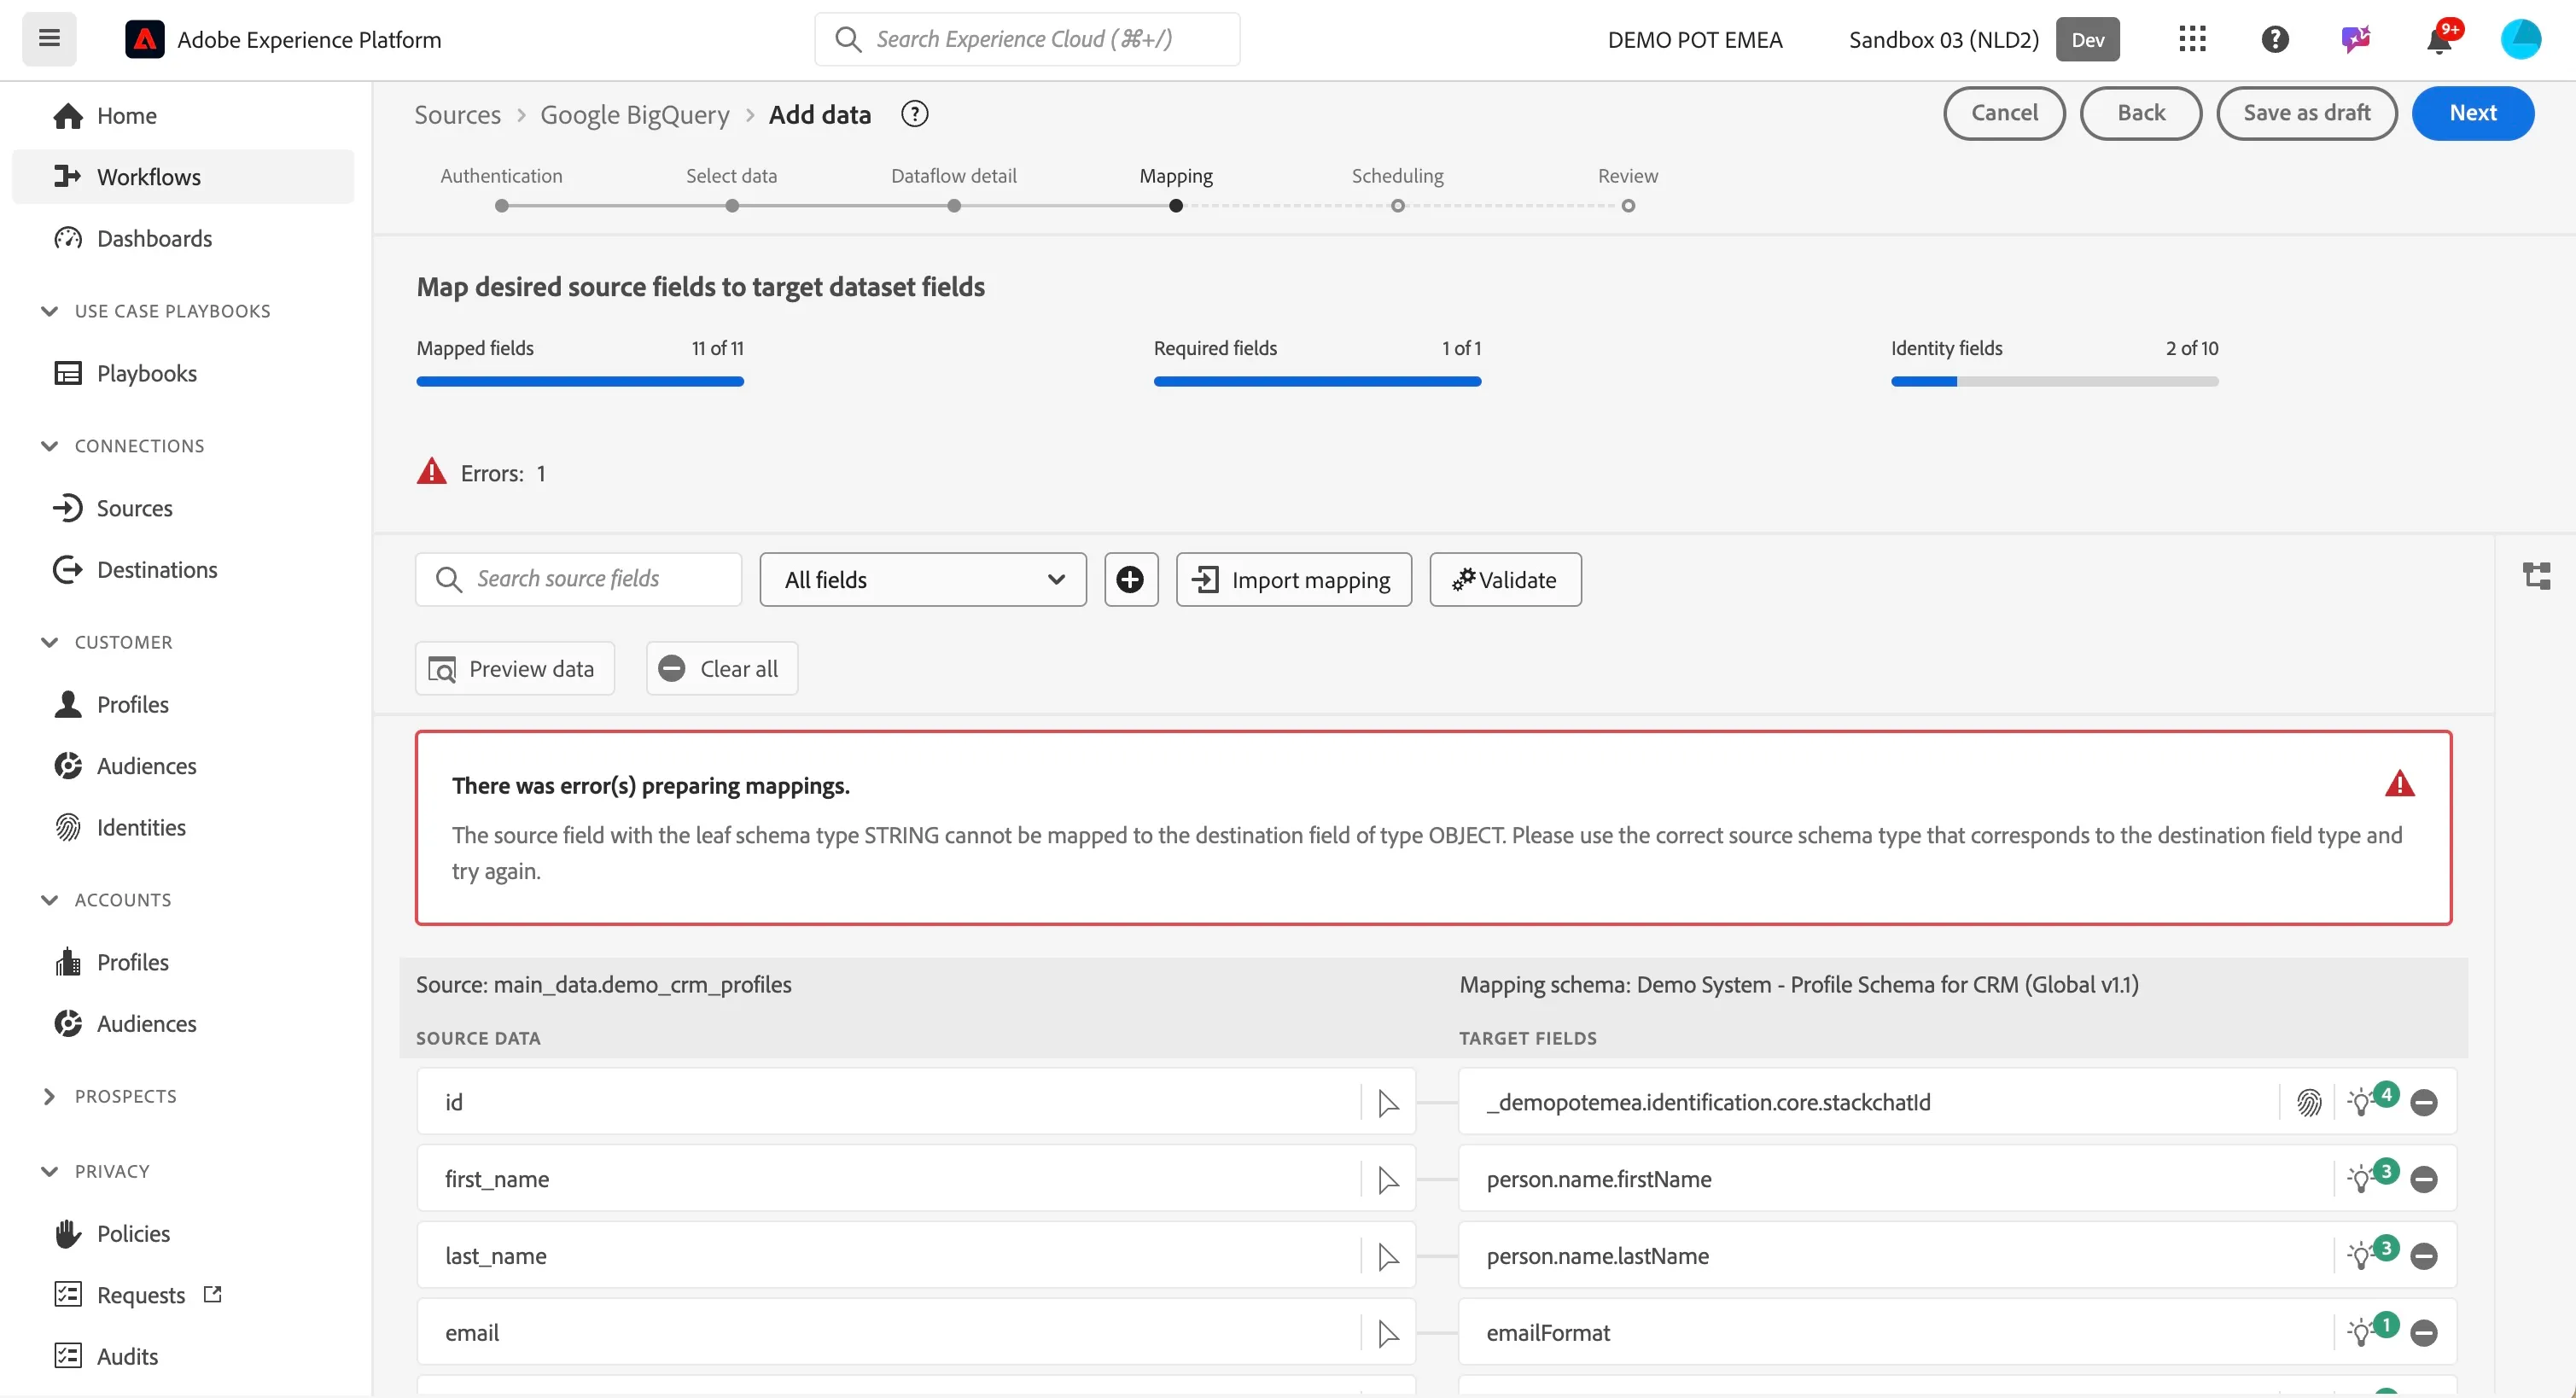Click Import mapping button

(1293, 579)
